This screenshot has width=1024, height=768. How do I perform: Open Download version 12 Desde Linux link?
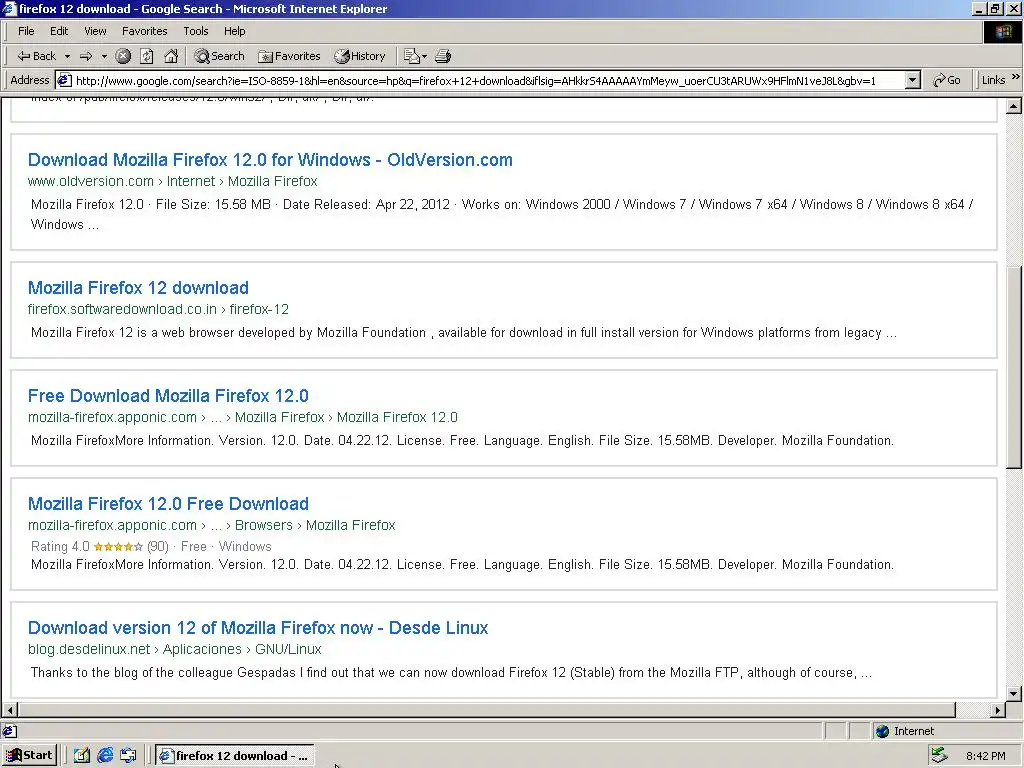(257, 628)
